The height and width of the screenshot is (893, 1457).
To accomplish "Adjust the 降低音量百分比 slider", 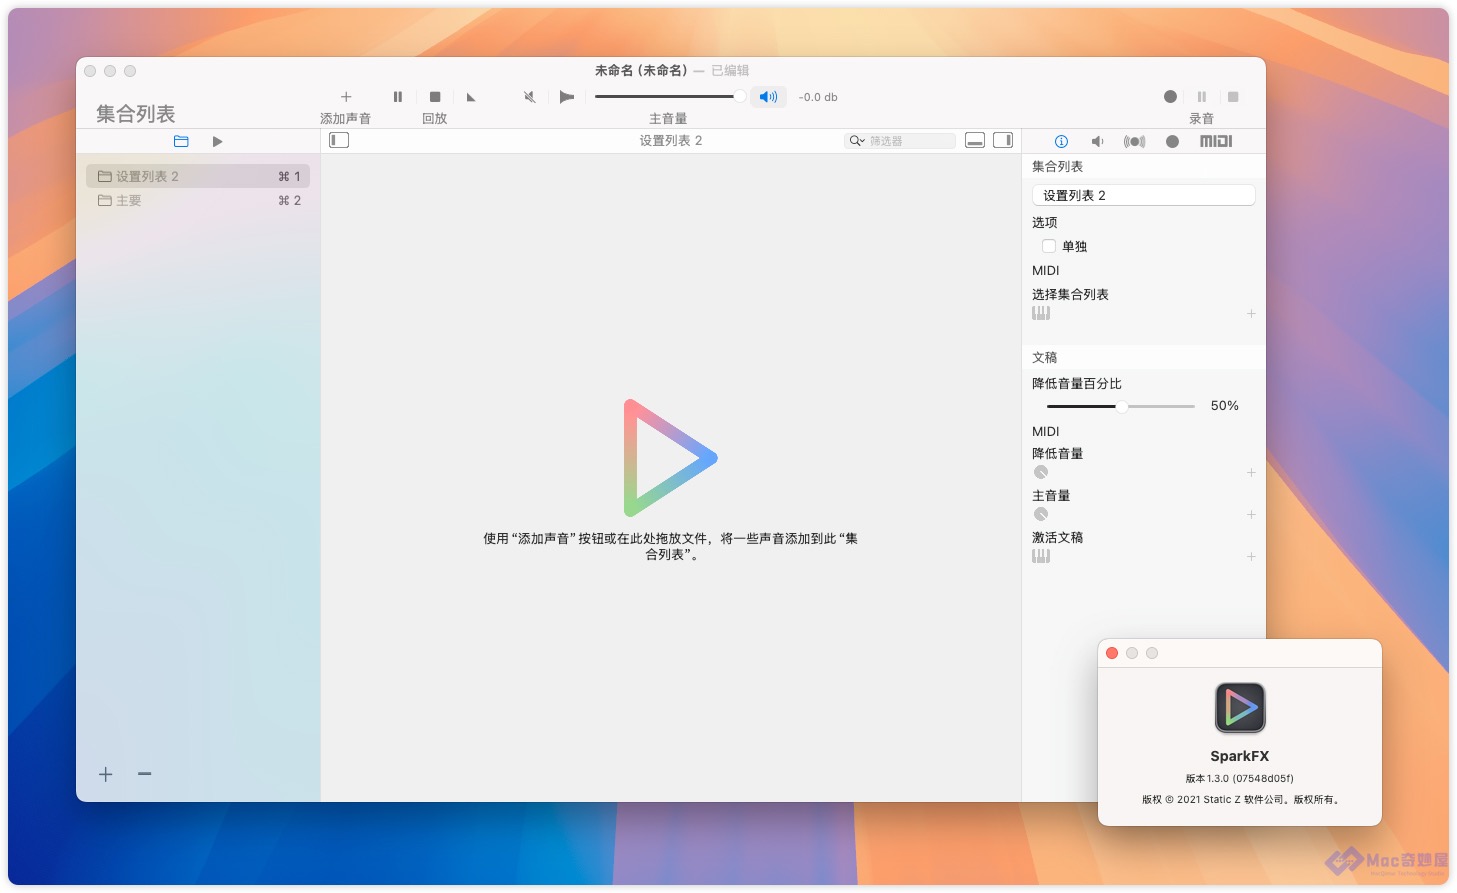I will click(1120, 406).
